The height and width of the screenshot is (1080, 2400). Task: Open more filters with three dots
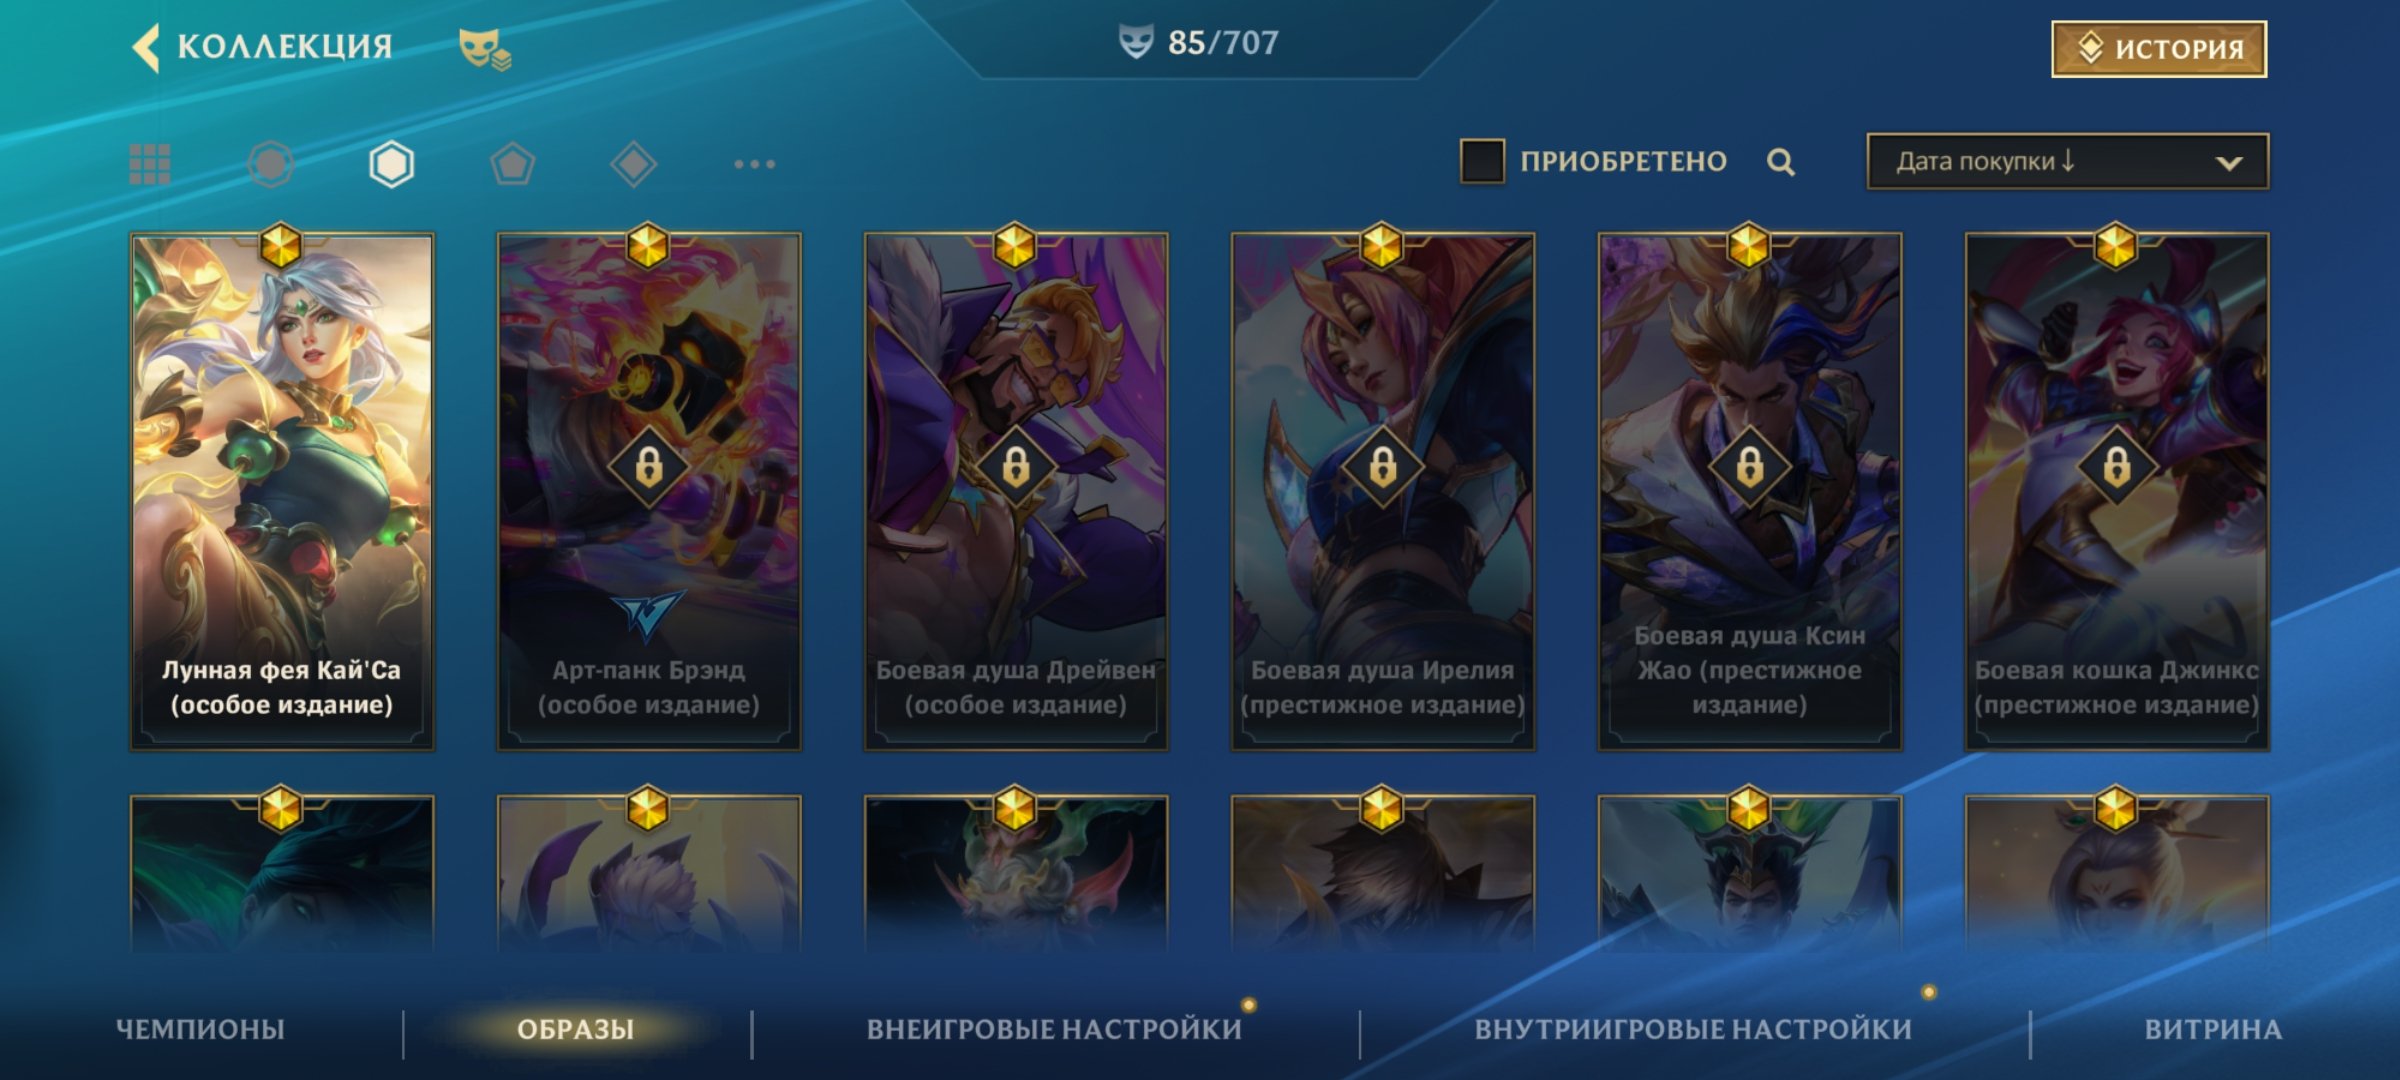coord(755,164)
